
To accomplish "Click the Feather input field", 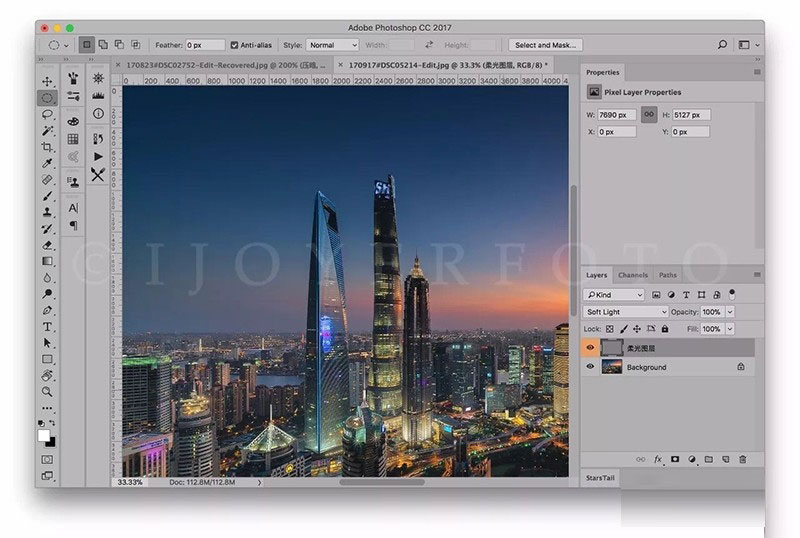I will [207, 45].
